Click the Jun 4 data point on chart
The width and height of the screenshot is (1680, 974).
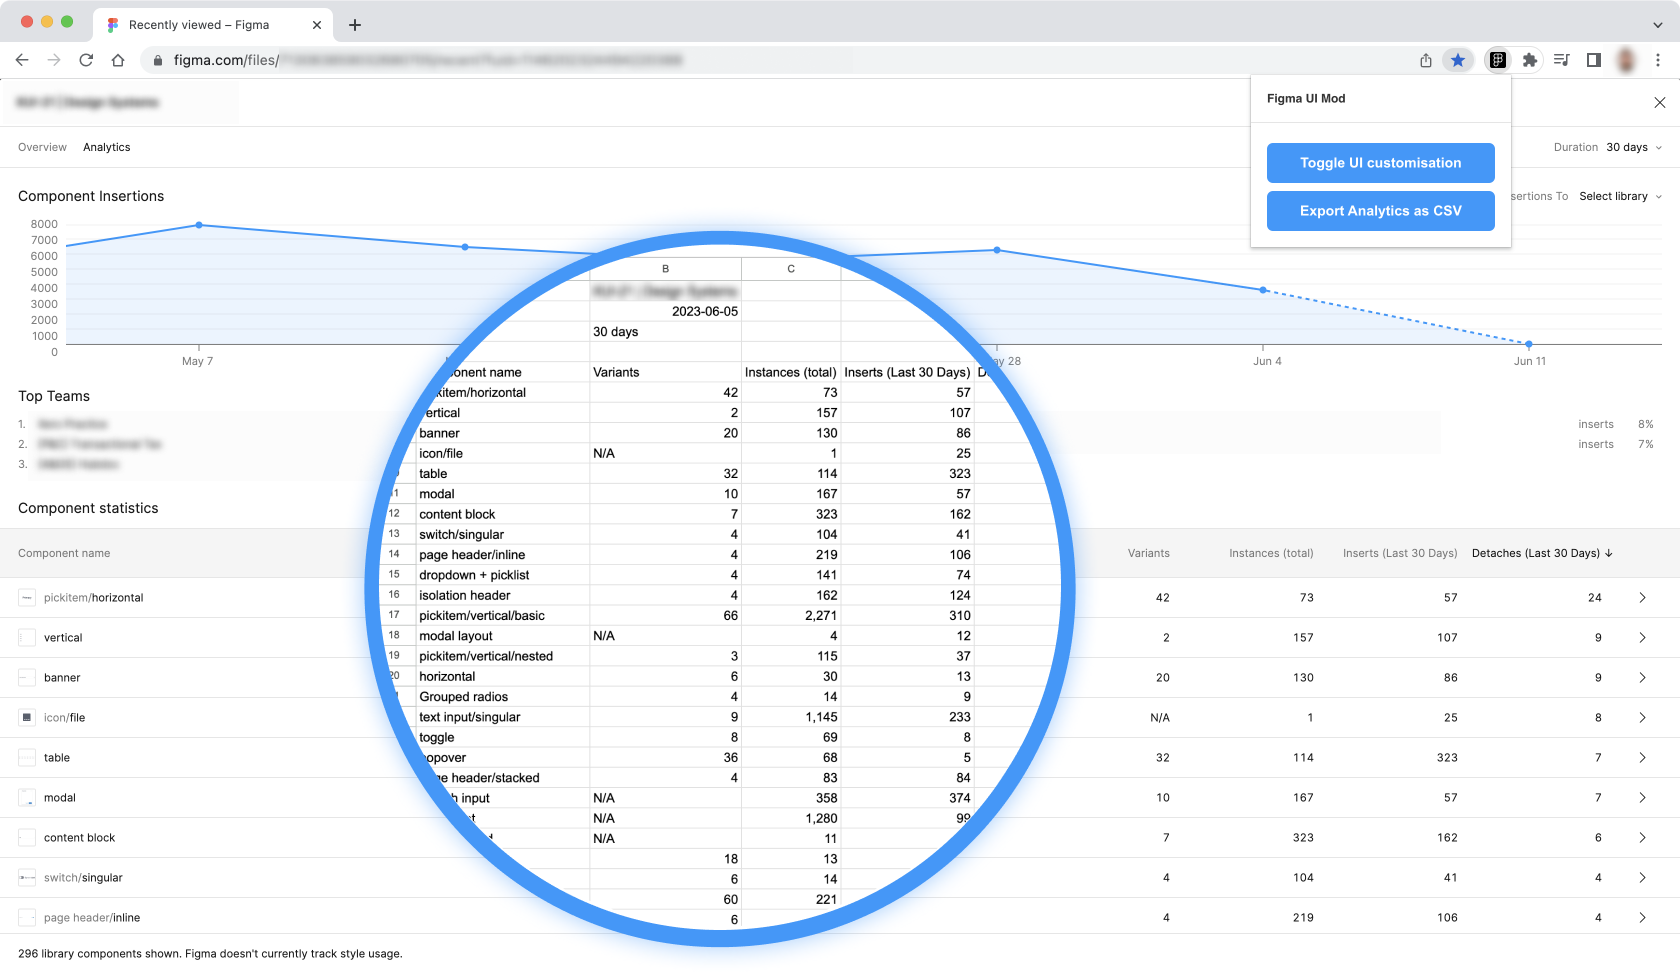tap(1263, 290)
